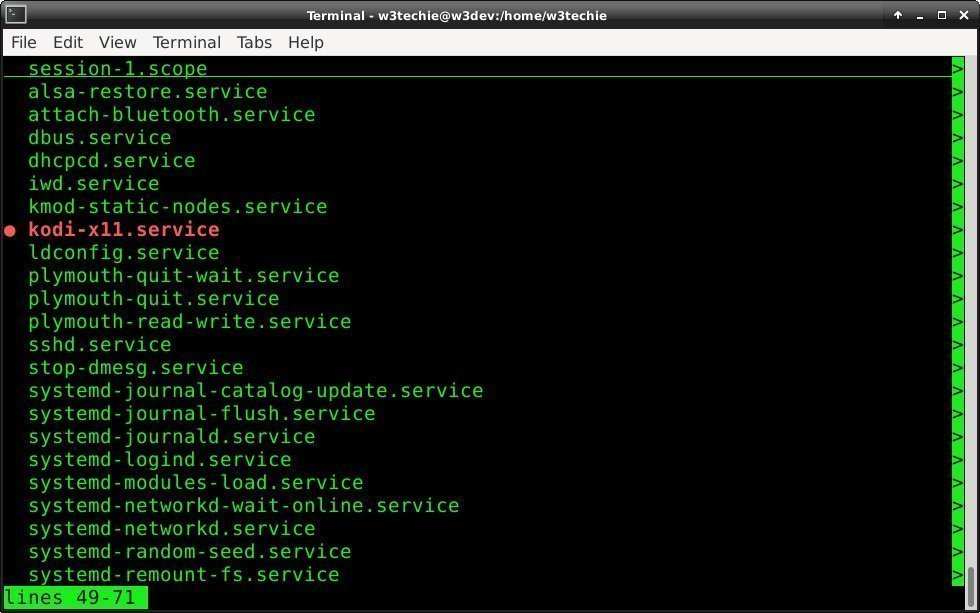Select the sshd.service line
Screen dimensions: 980x613
[x=99, y=344]
